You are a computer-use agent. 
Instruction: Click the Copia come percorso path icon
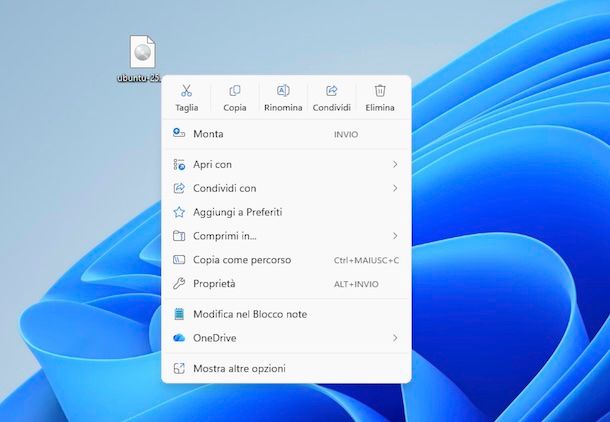click(179, 260)
